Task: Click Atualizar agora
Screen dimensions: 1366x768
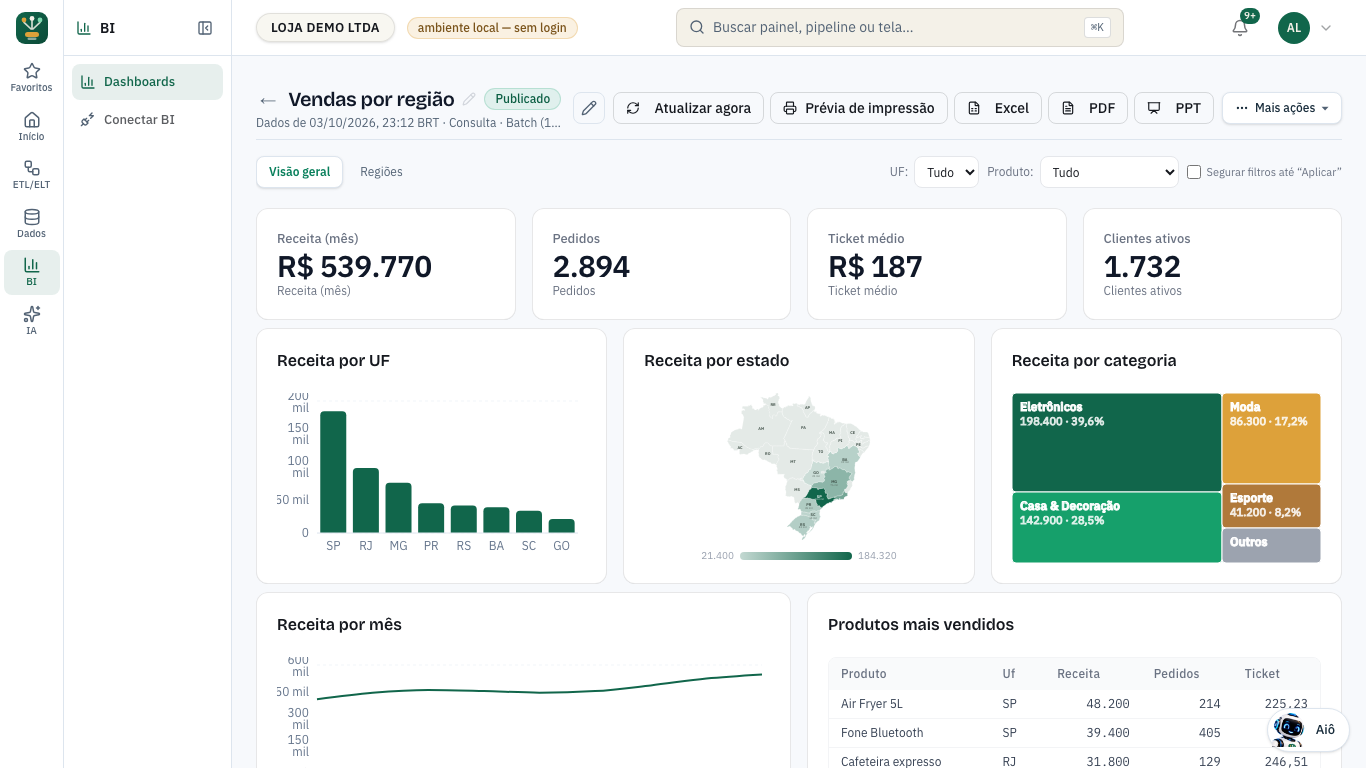Action: click(x=689, y=108)
